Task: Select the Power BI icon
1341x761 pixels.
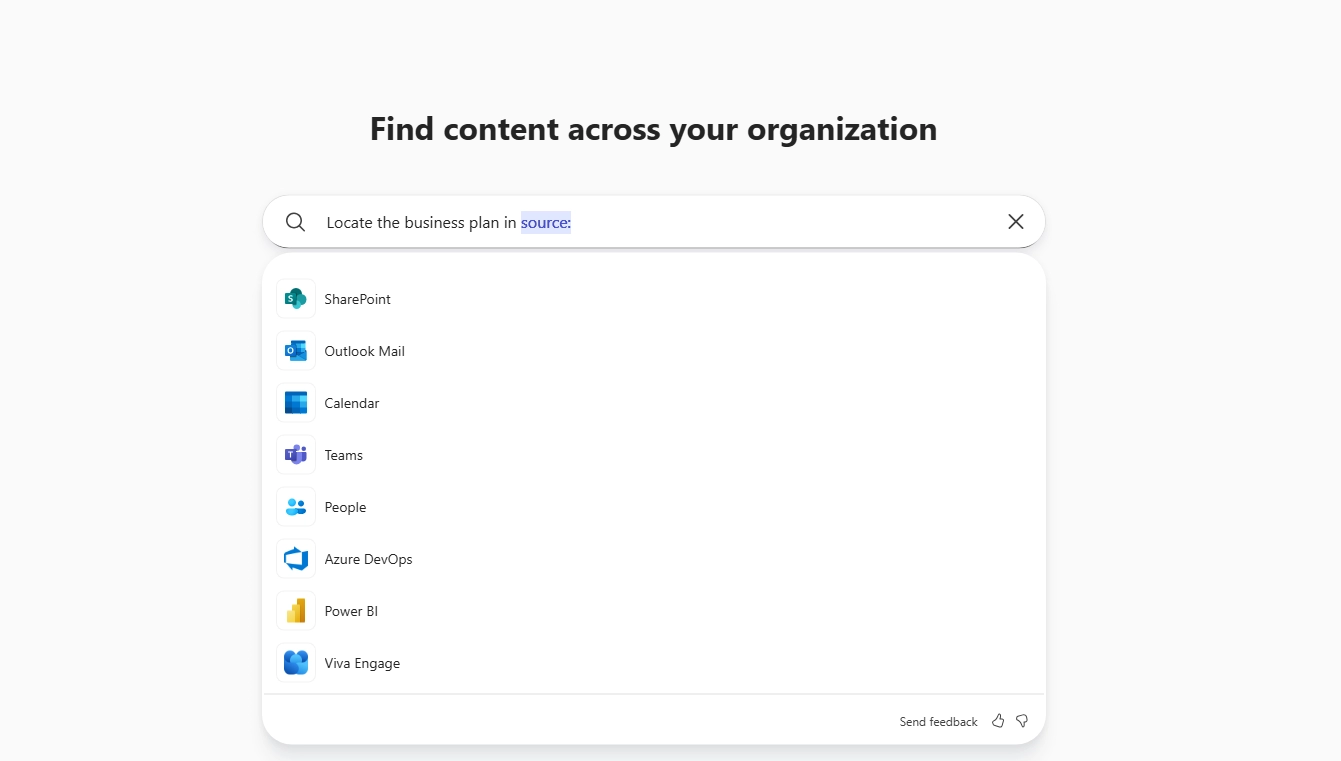Action: (295, 610)
